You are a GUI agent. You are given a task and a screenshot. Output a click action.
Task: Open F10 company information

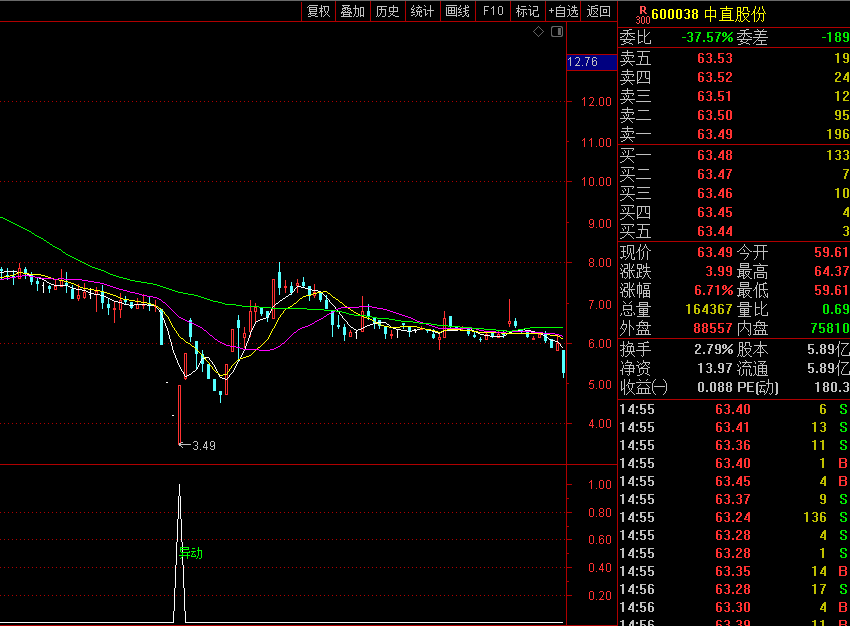(492, 11)
